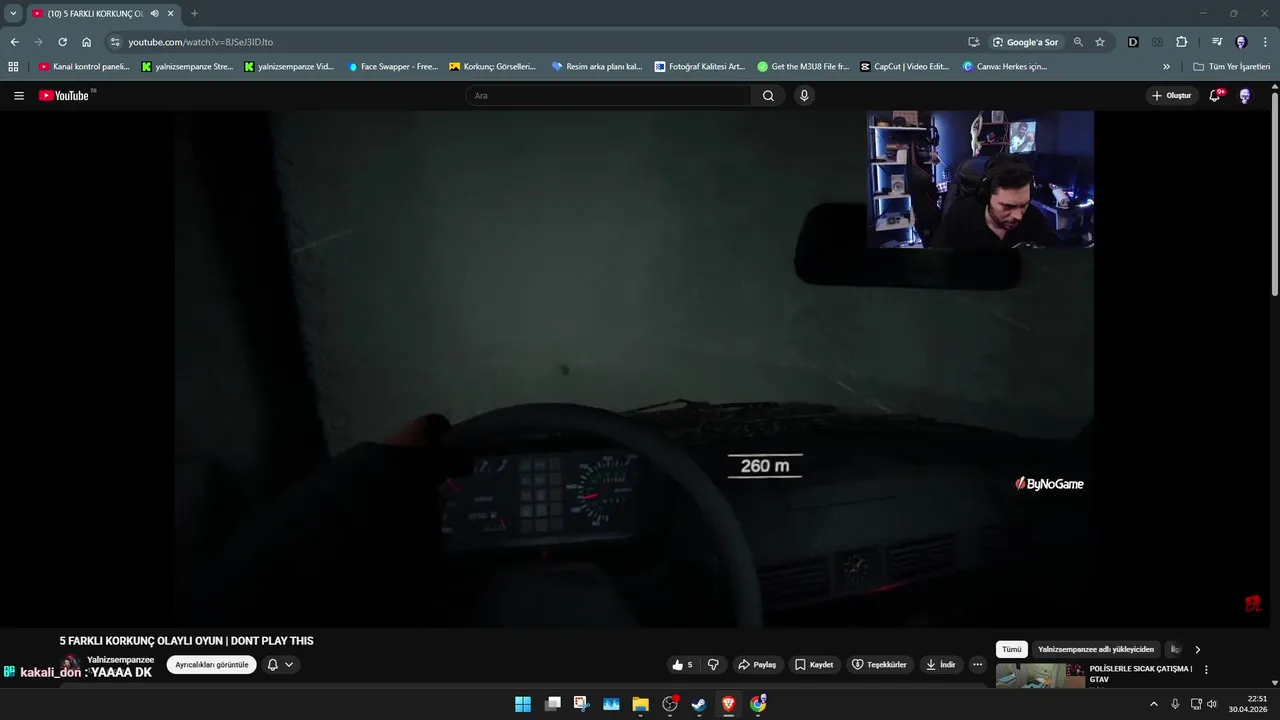This screenshot has height=720, width=1280.
Task: Open Tüm Yer İşaretleri bookmarks folder
Action: coord(1232,67)
